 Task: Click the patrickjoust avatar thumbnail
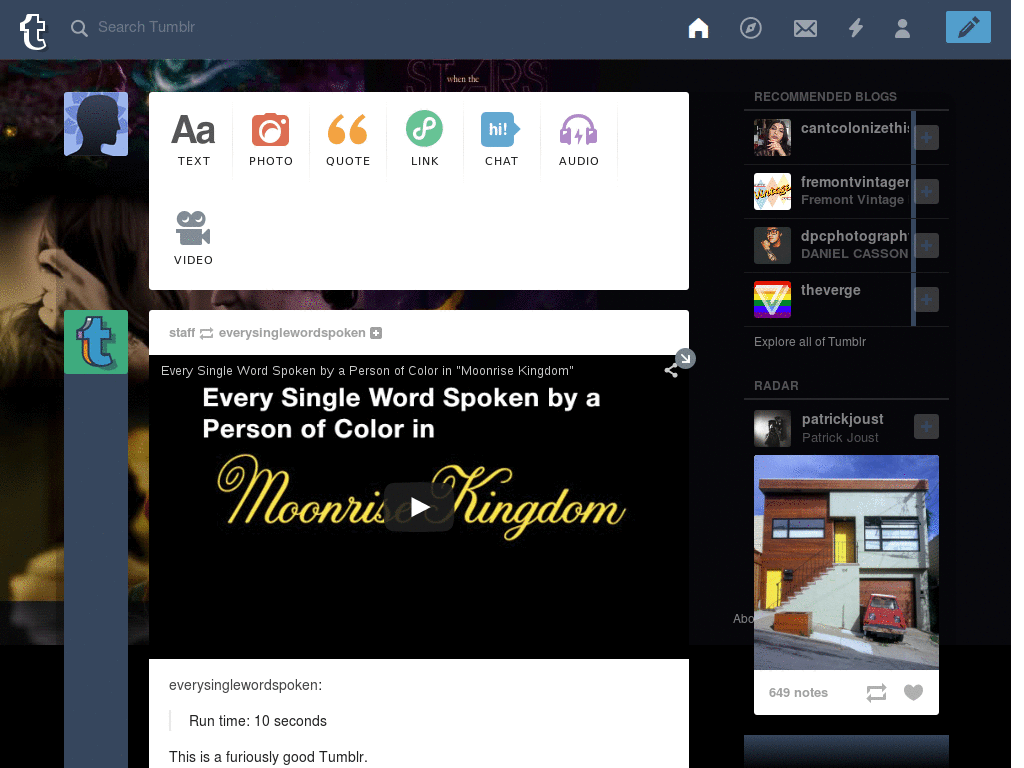point(772,428)
